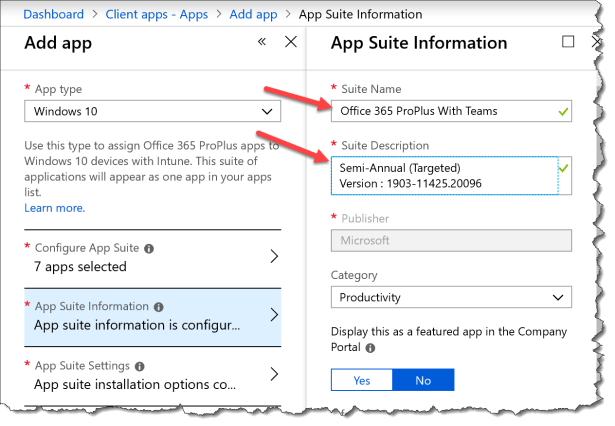
Task: Show info tooltip for Configure App Suite
Action: tap(149, 249)
